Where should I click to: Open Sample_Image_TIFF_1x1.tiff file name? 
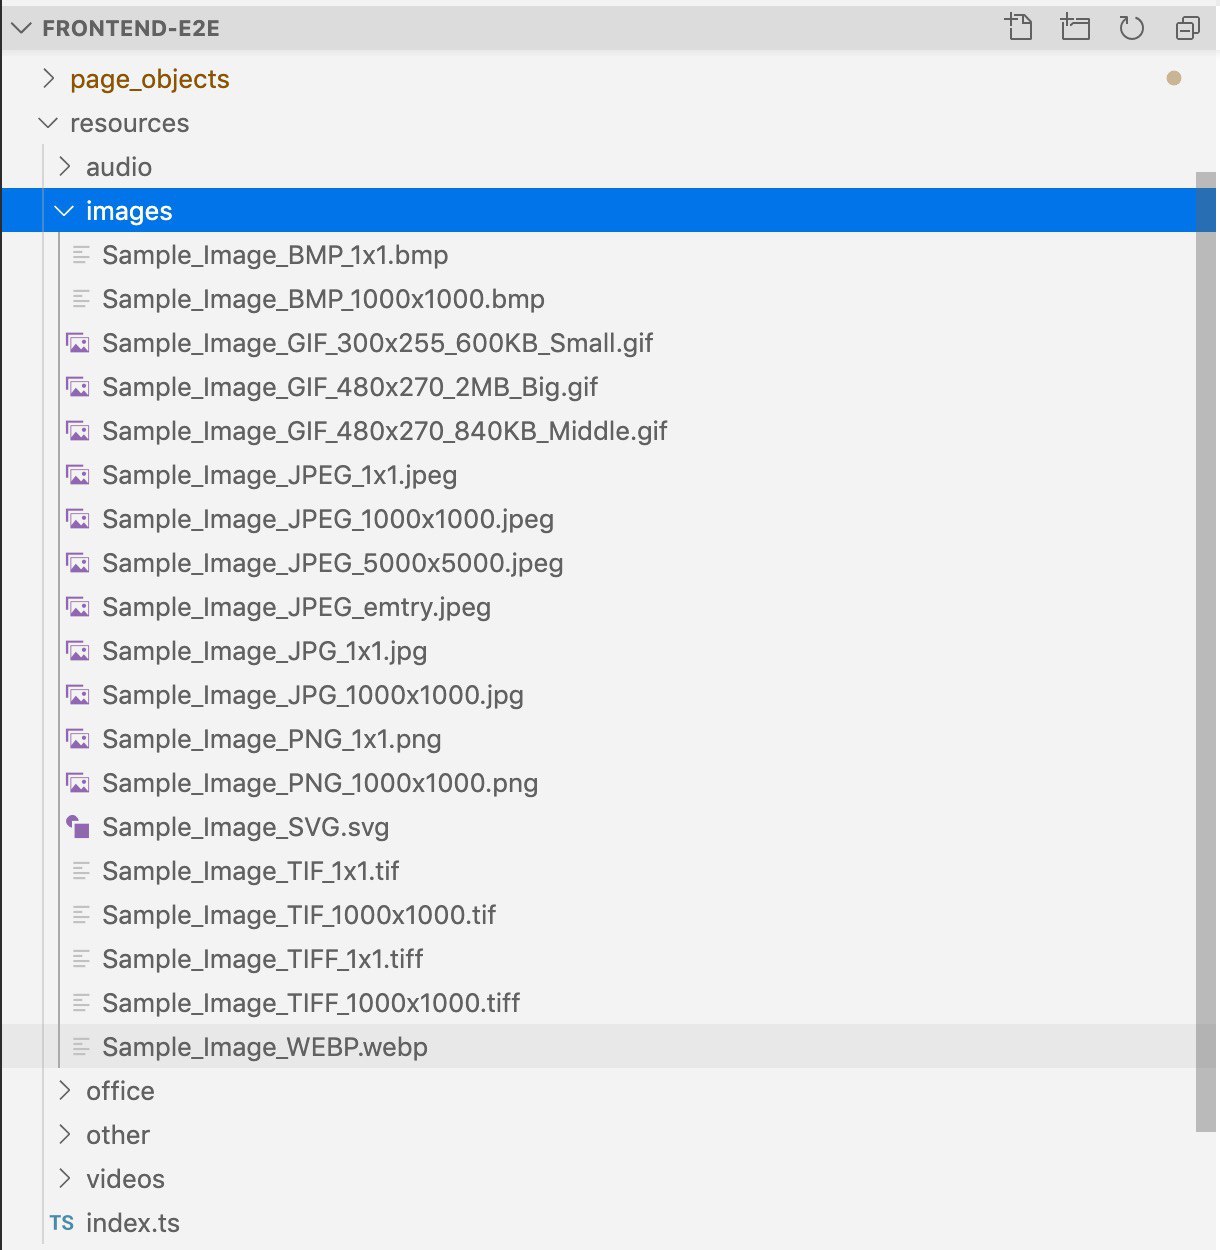263,960
